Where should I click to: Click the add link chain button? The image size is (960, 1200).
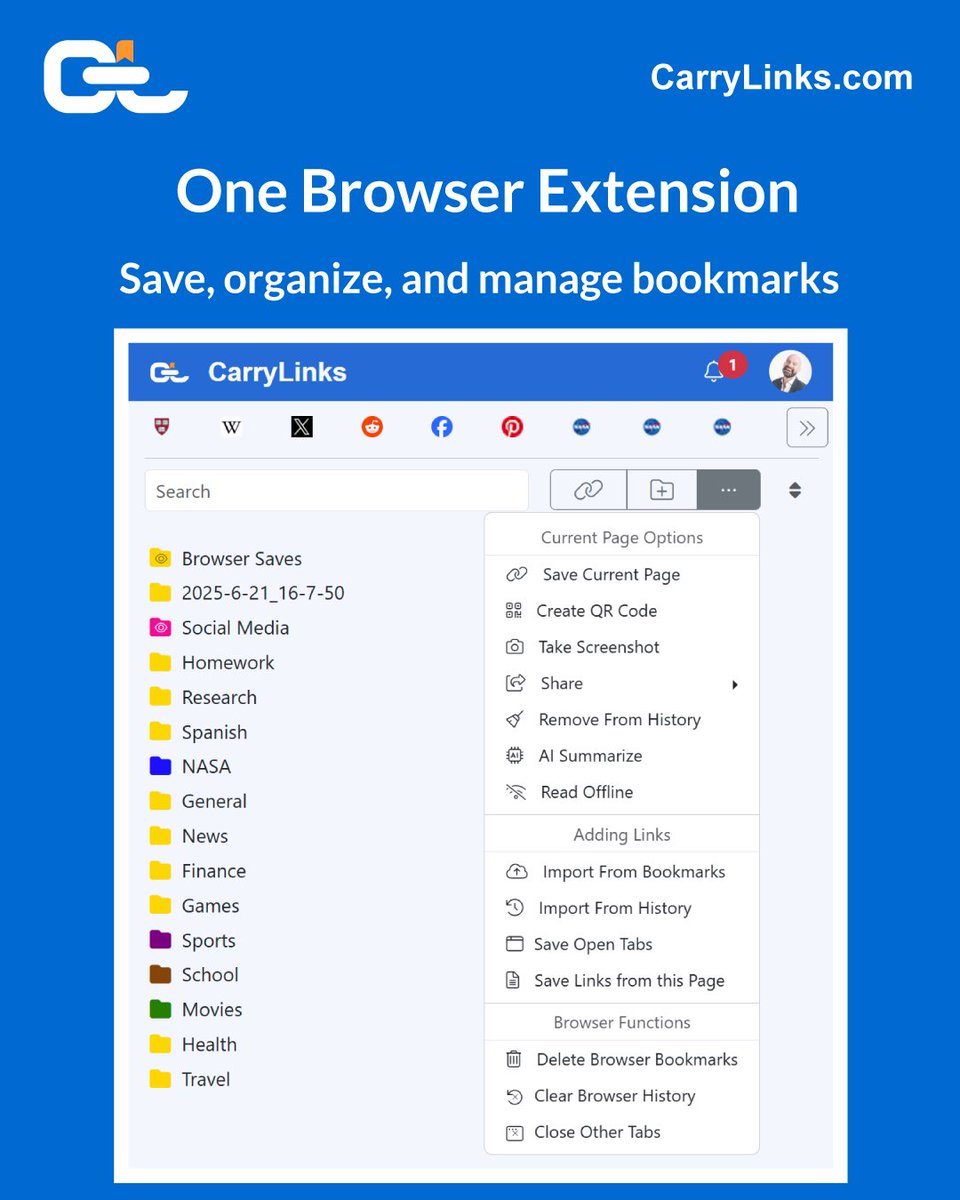588,490
